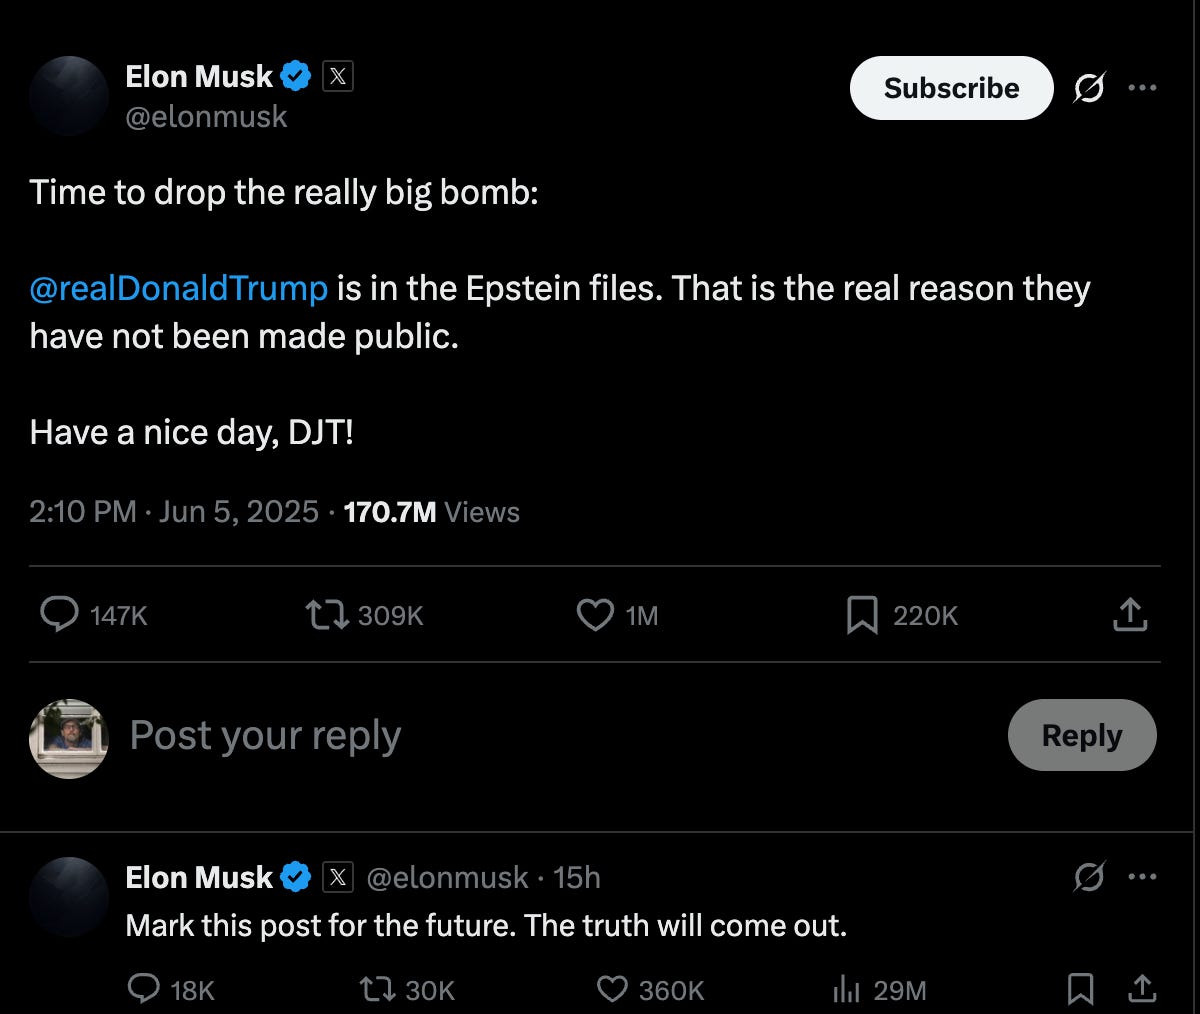The height and width of the screenshot is (1014, 1200).
Task: Open the share icon on the main post
Action: [1130, 615]
